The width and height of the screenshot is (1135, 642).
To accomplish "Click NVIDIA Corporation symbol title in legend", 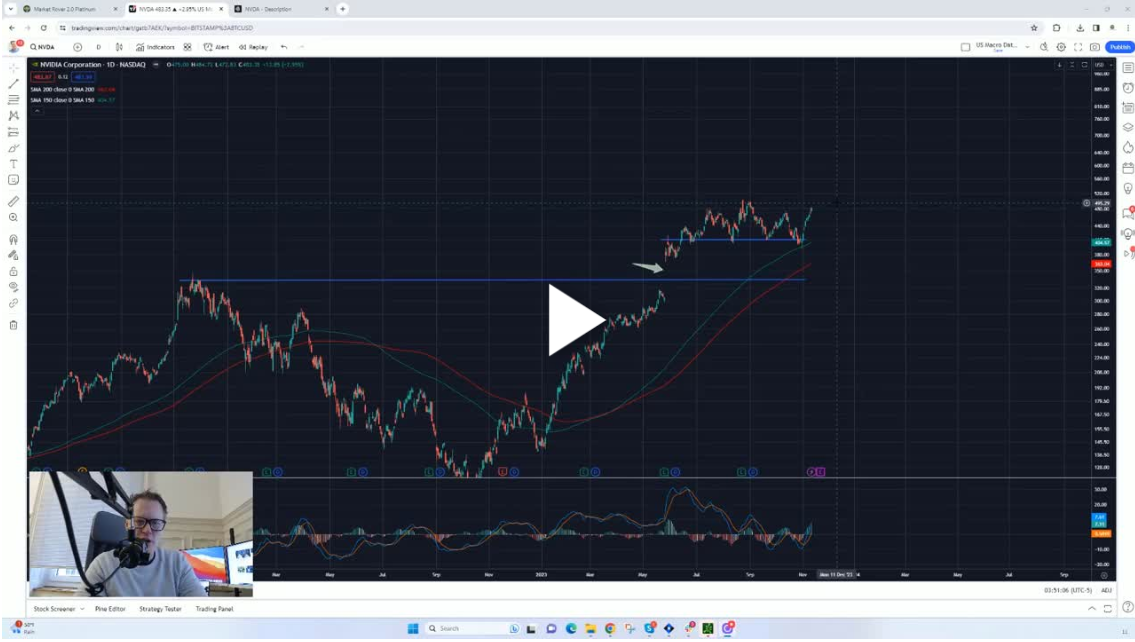I will tap(93, 64).
